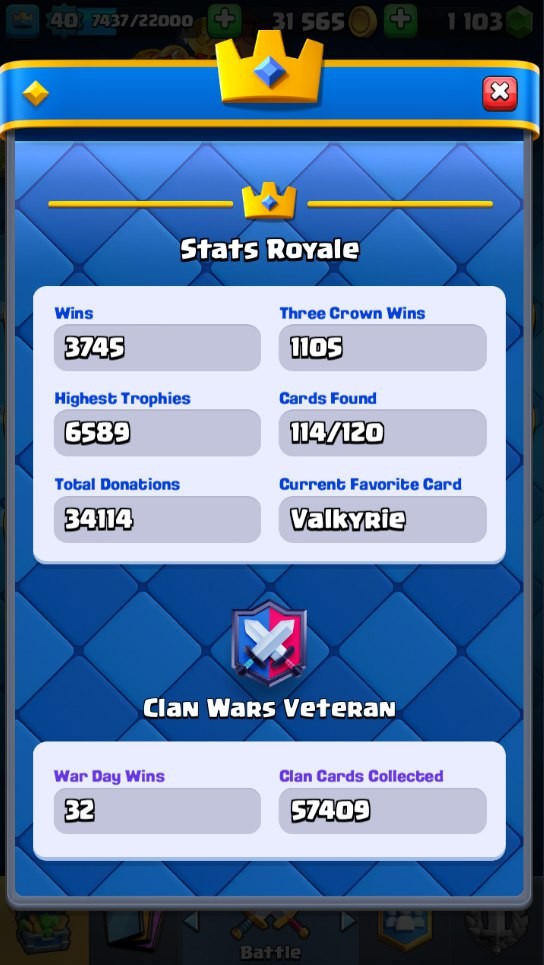Open the Cards Found 114/120 field

tap(382, 433)
